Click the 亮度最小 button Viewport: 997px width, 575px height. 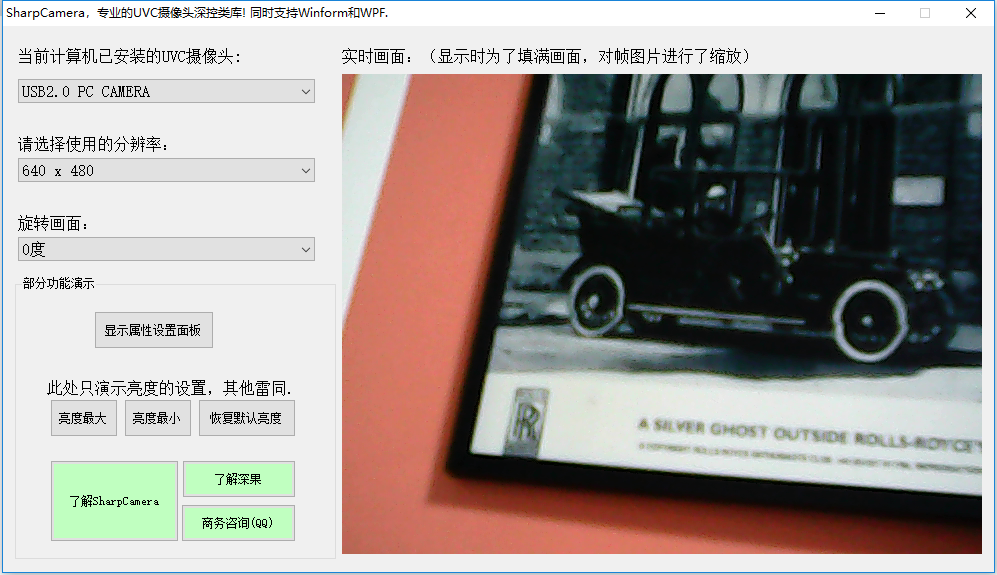point(158,418)
